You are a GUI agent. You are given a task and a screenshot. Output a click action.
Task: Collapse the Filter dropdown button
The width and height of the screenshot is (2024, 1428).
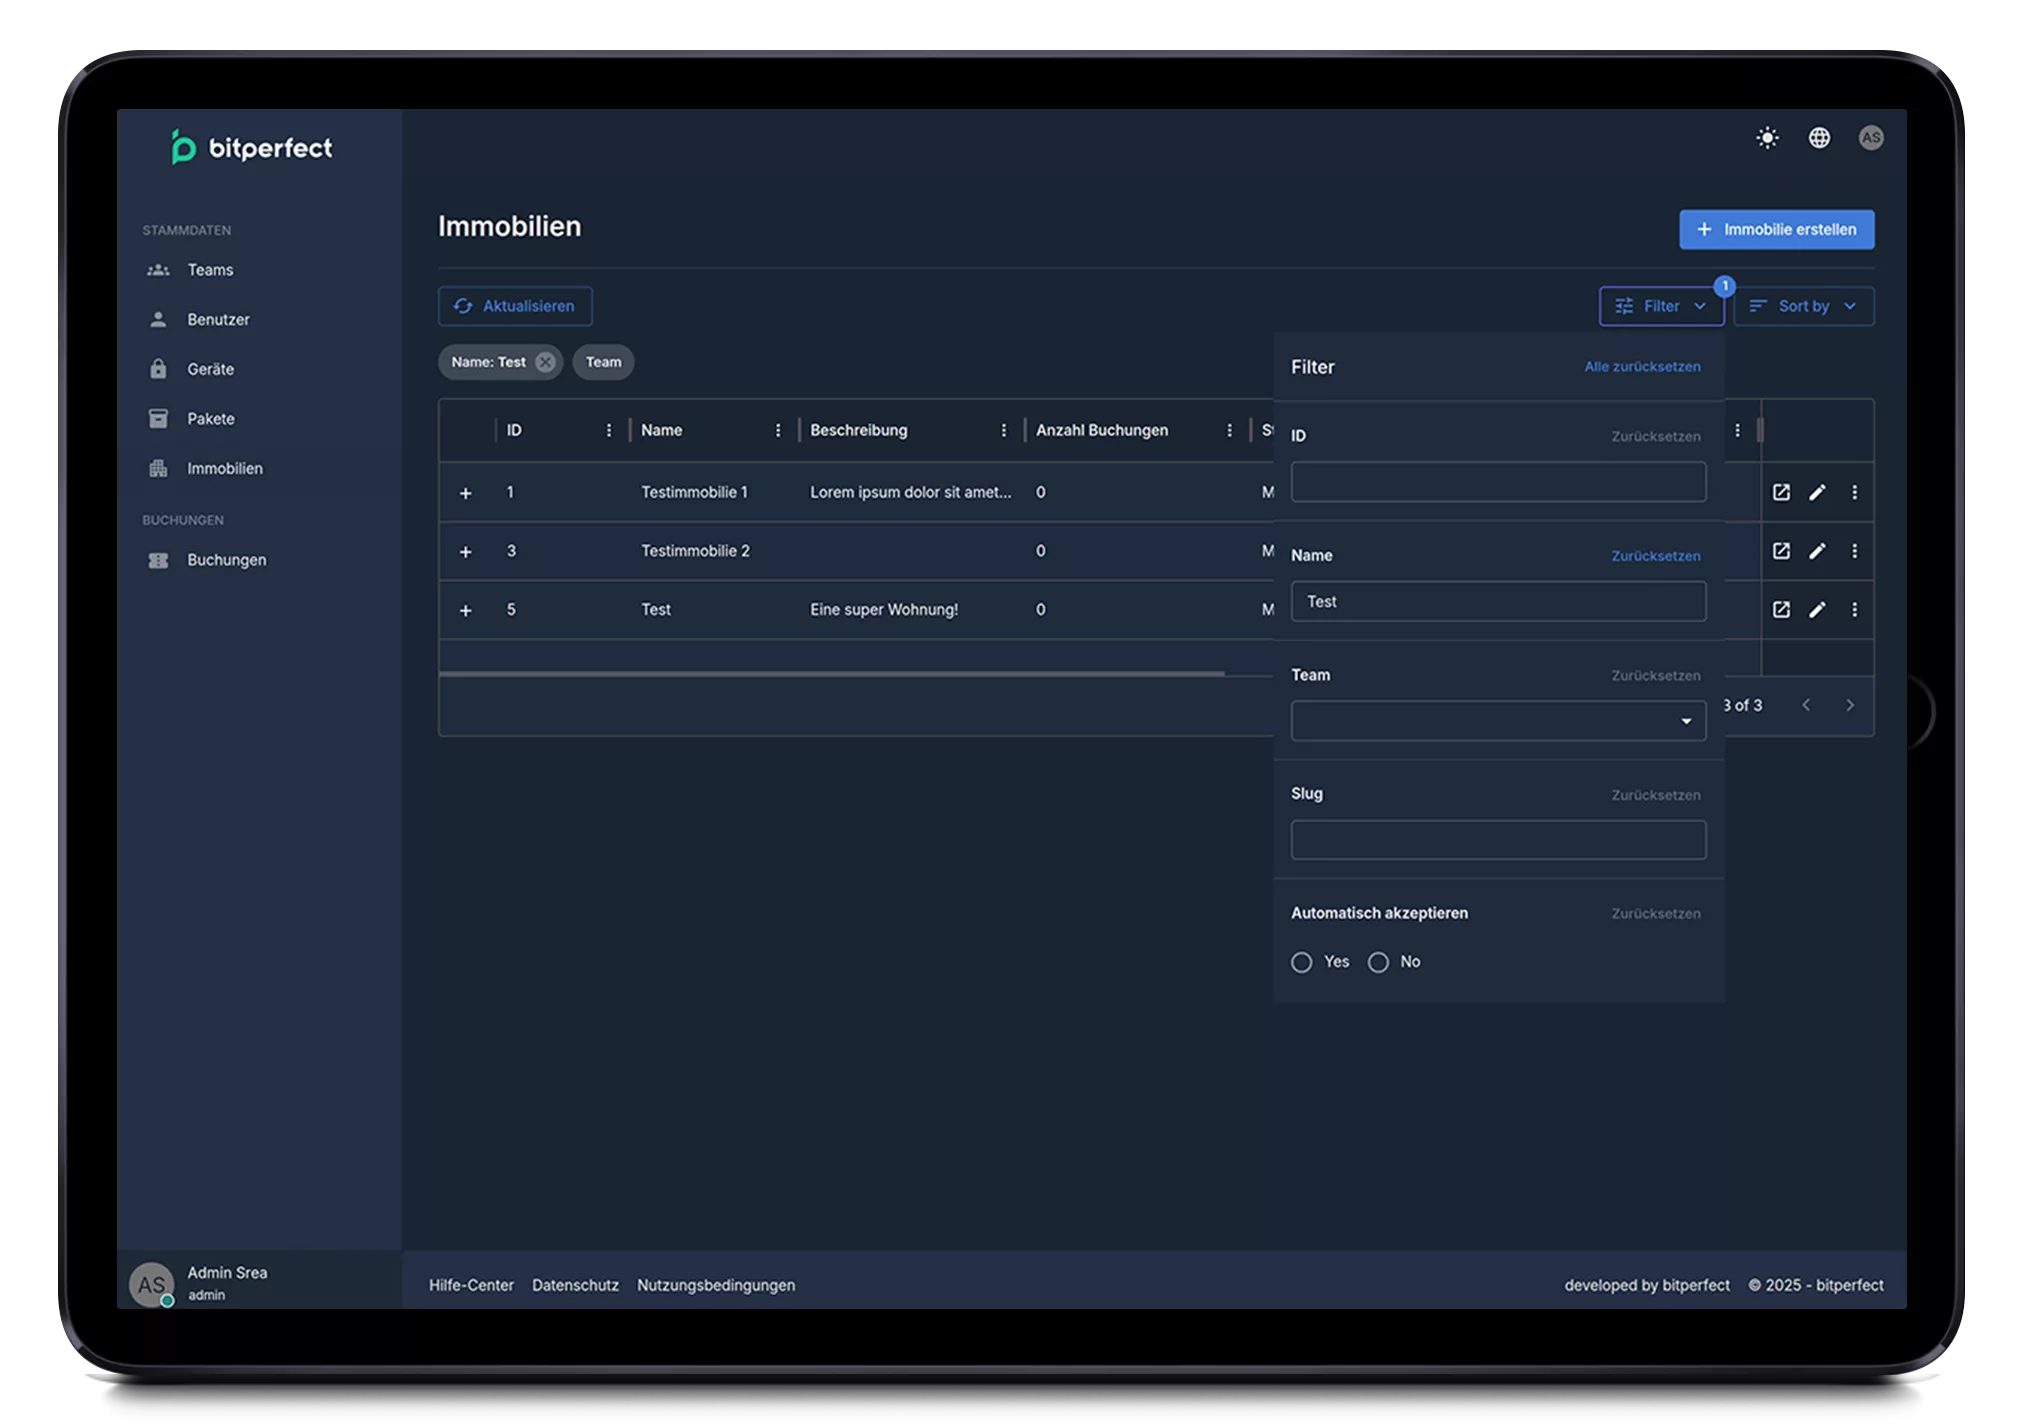[1661, 306]
